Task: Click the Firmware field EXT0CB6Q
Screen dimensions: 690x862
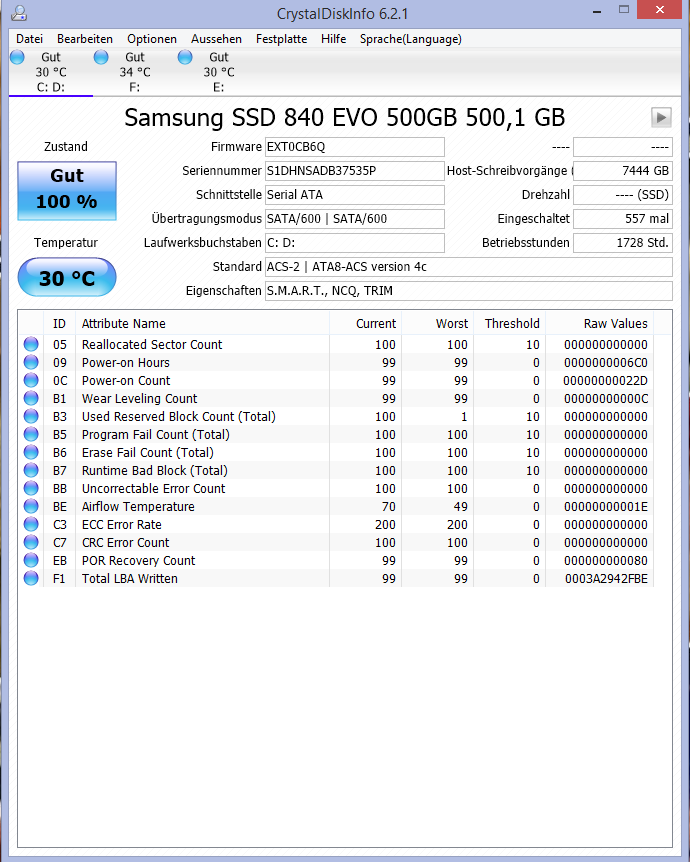Action: coord(355,147)
